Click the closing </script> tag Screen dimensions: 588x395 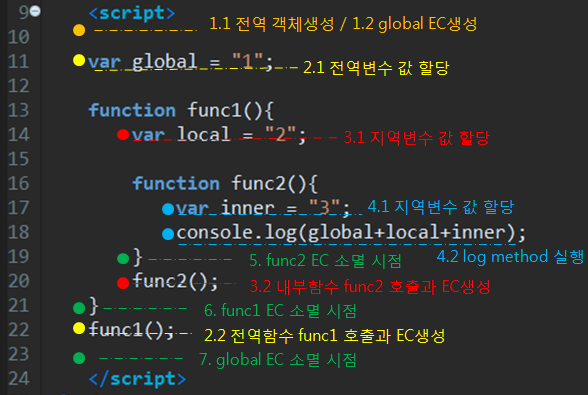(137, 379)
